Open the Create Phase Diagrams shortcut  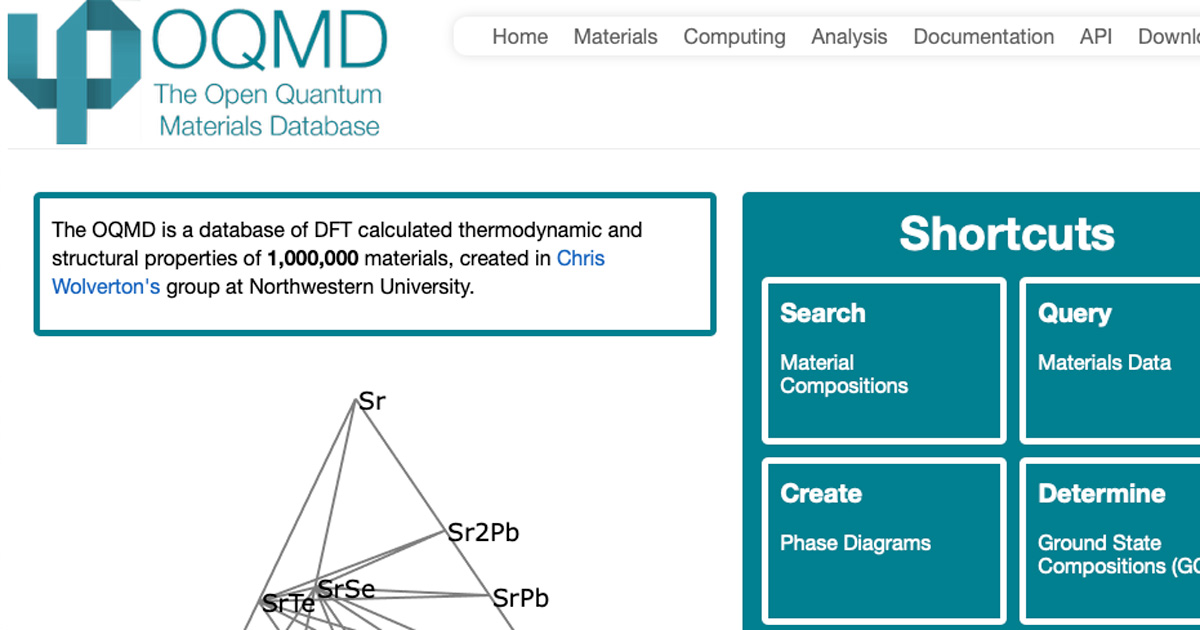[883, 540]
